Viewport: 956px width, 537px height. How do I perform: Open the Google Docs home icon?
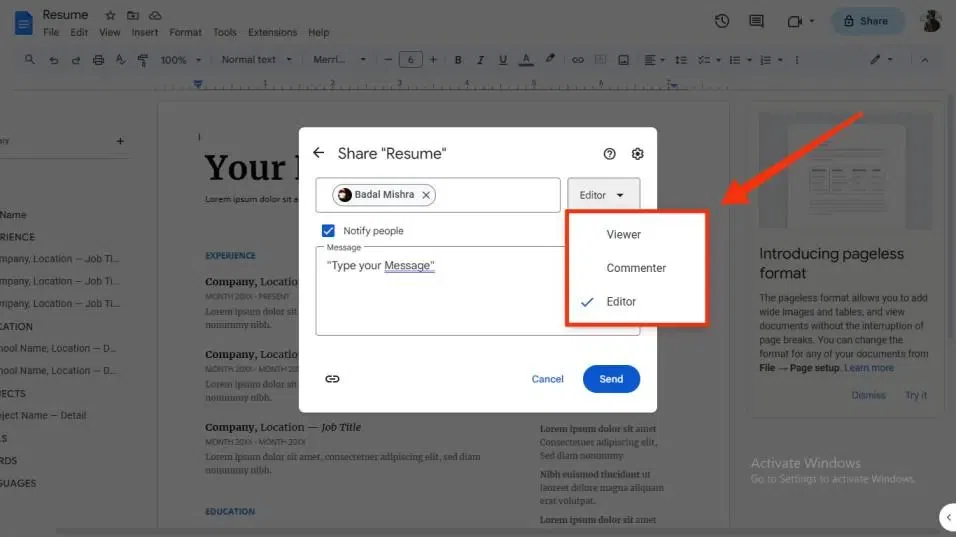click(23, 23)
